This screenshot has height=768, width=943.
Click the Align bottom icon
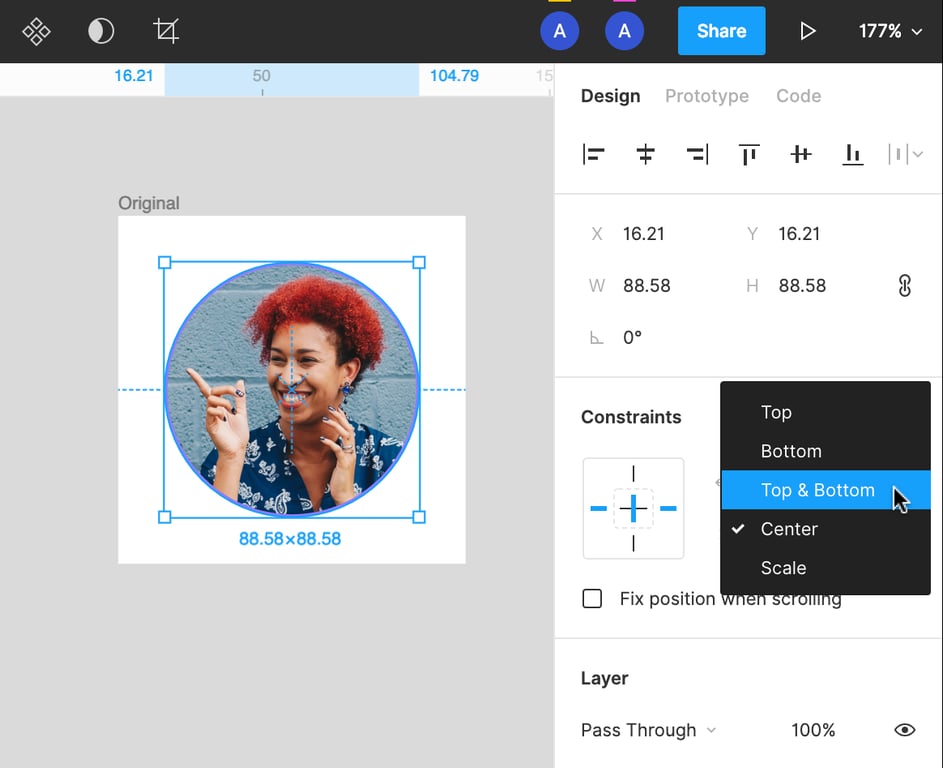pyautogui.click(x=852, y=154)
